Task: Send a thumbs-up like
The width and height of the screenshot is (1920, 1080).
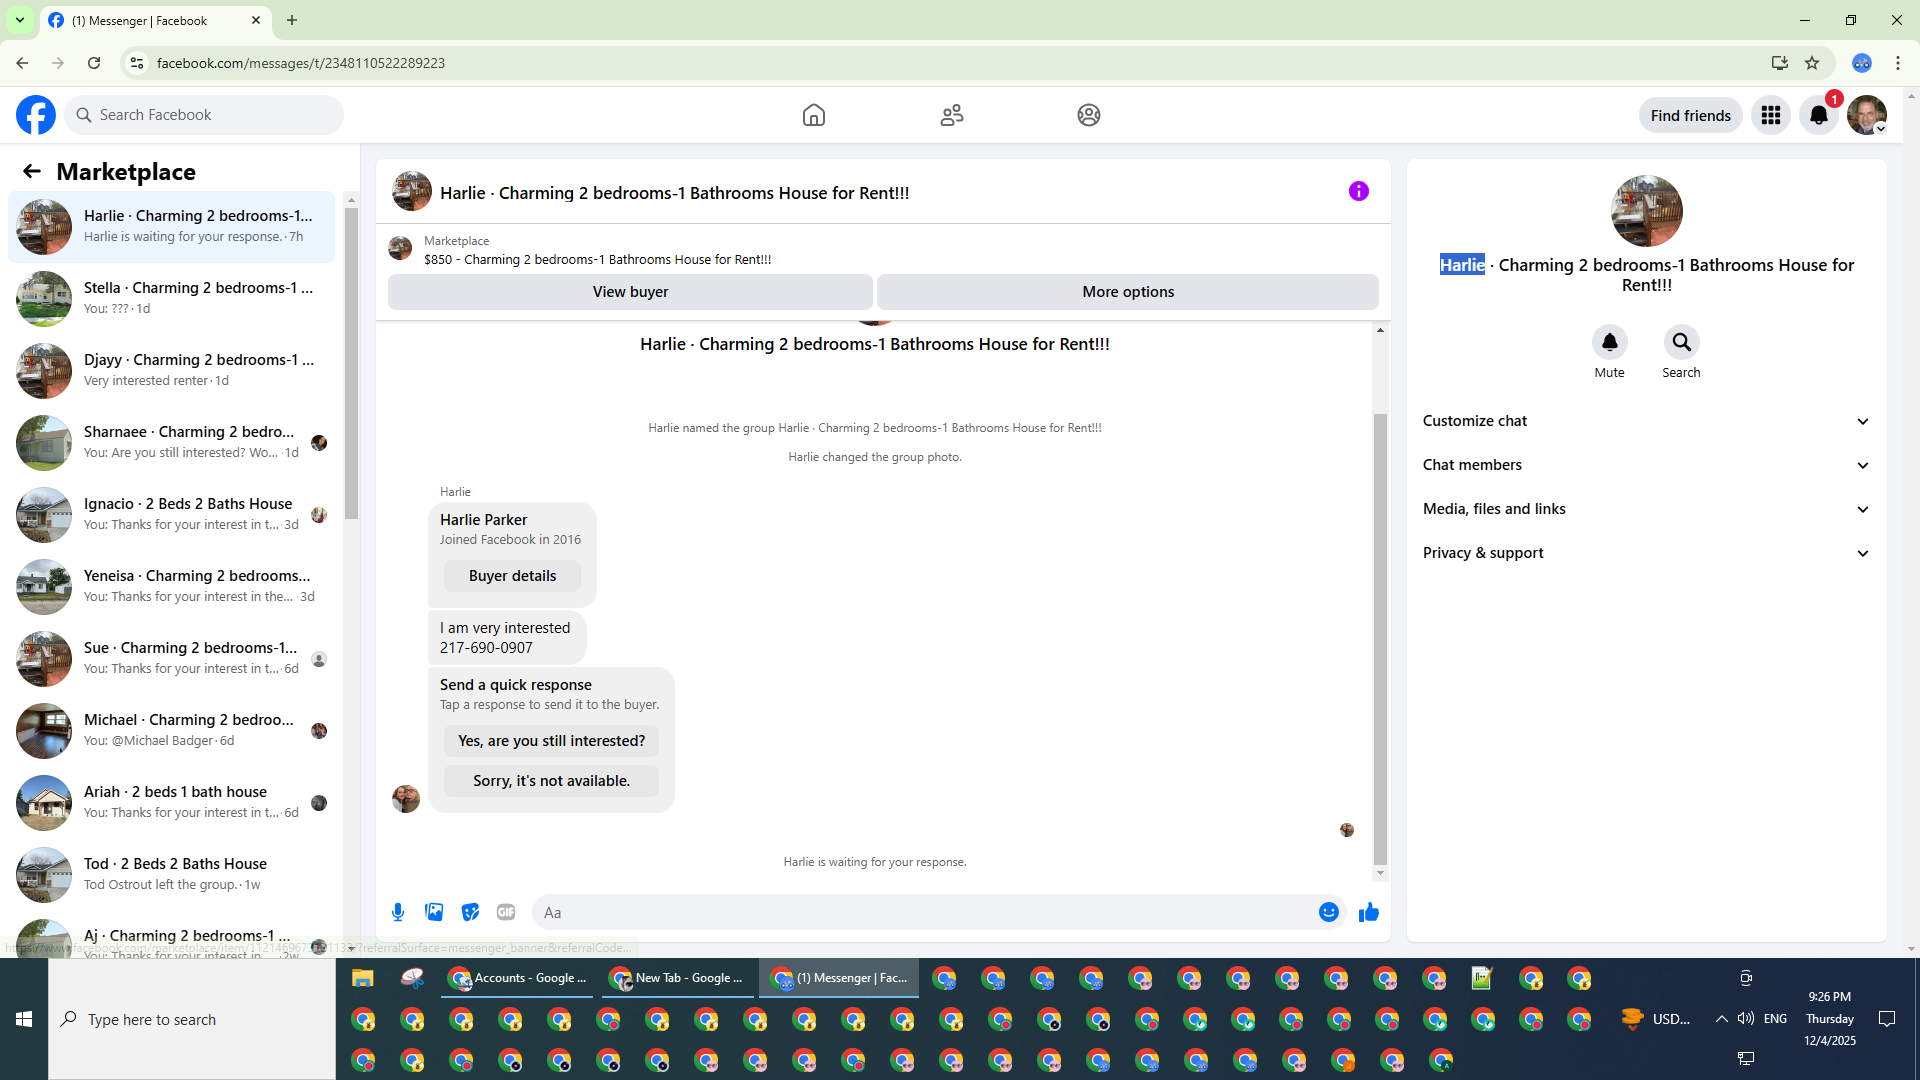Action: click(1369, 912)
